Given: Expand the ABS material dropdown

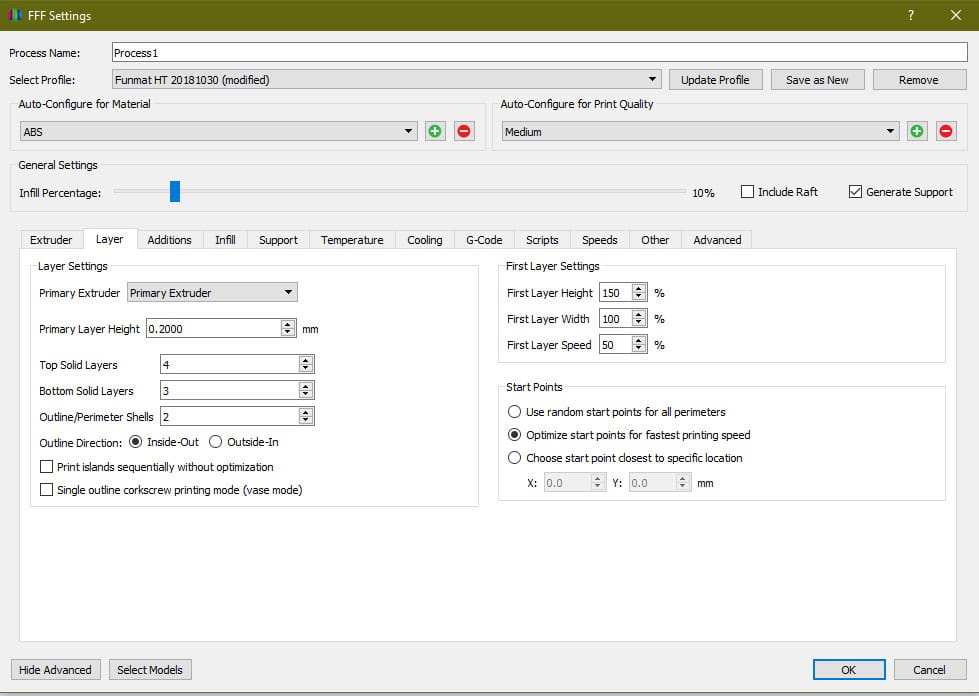Looking at the screenshot, I should pos(409,131).
